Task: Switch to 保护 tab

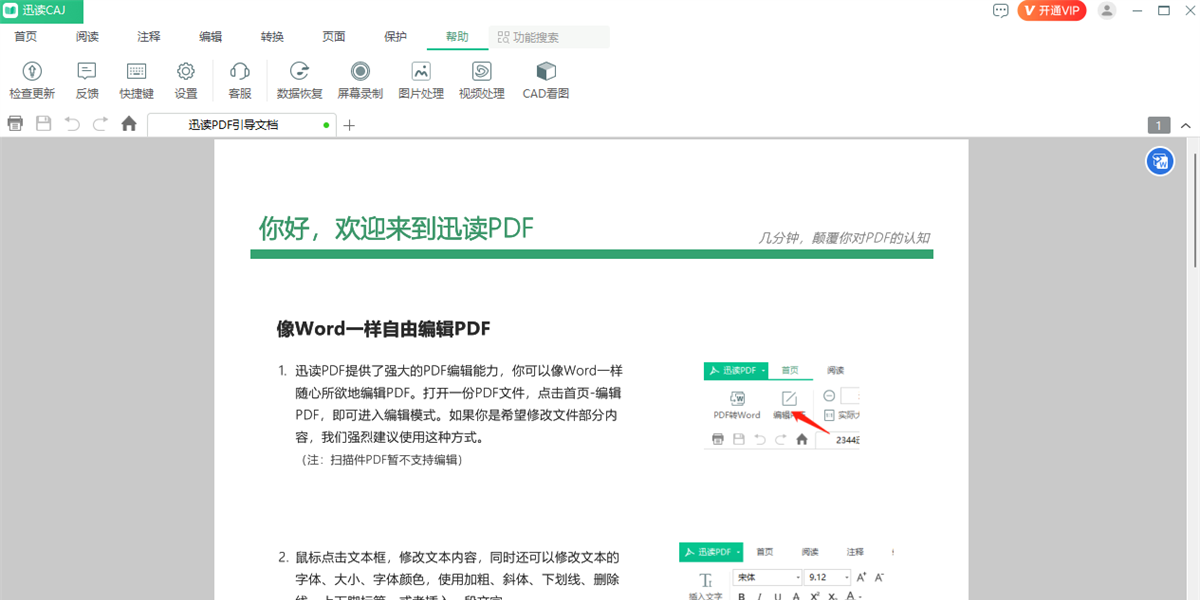Action: pyautogui.click(x=395, y=37)
